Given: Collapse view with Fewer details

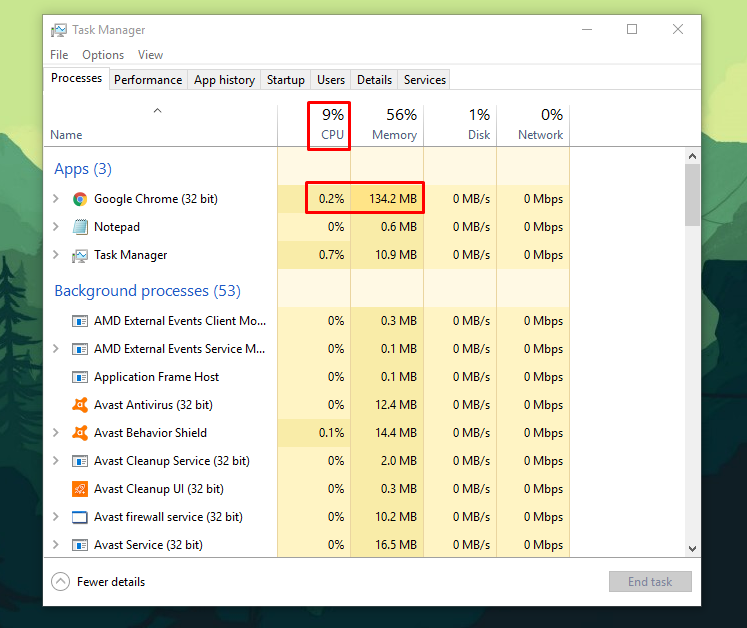Looking at the screenshot, I should pos(98,582).
